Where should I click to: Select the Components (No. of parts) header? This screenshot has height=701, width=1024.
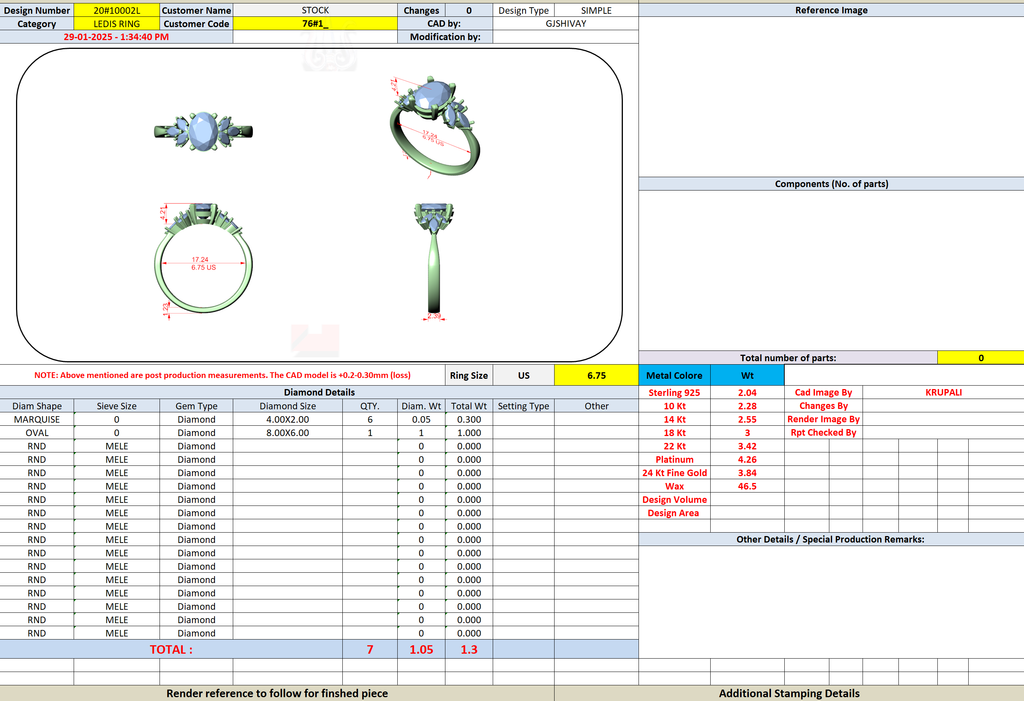coord(831,184)
